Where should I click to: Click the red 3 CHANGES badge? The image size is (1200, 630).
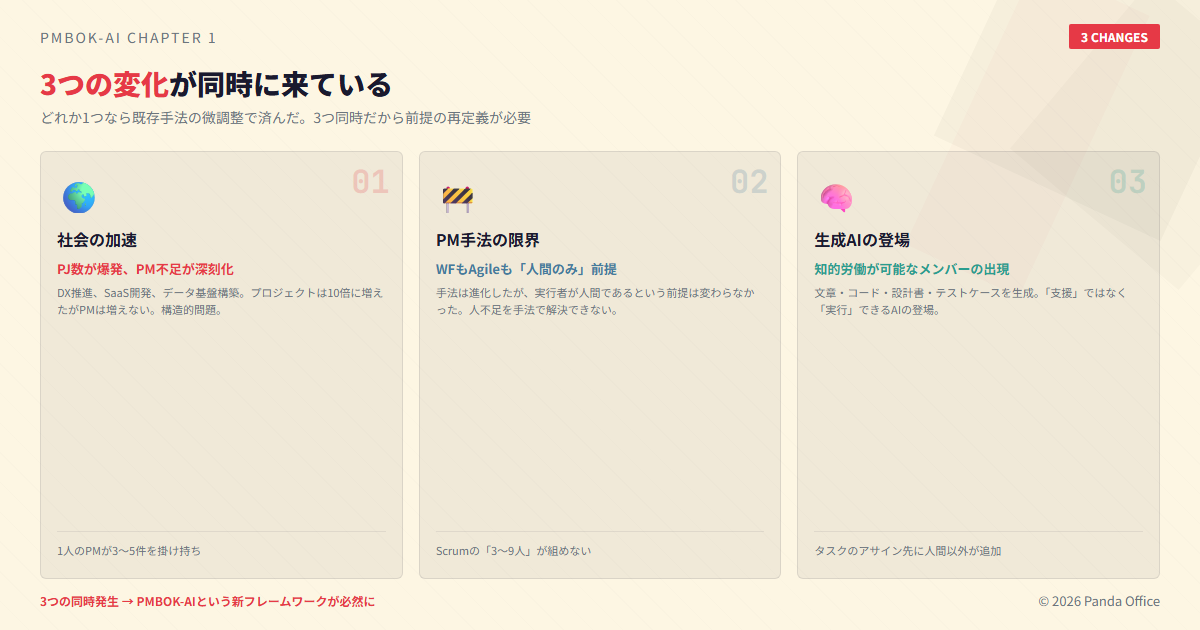[x=1114, y=37]
